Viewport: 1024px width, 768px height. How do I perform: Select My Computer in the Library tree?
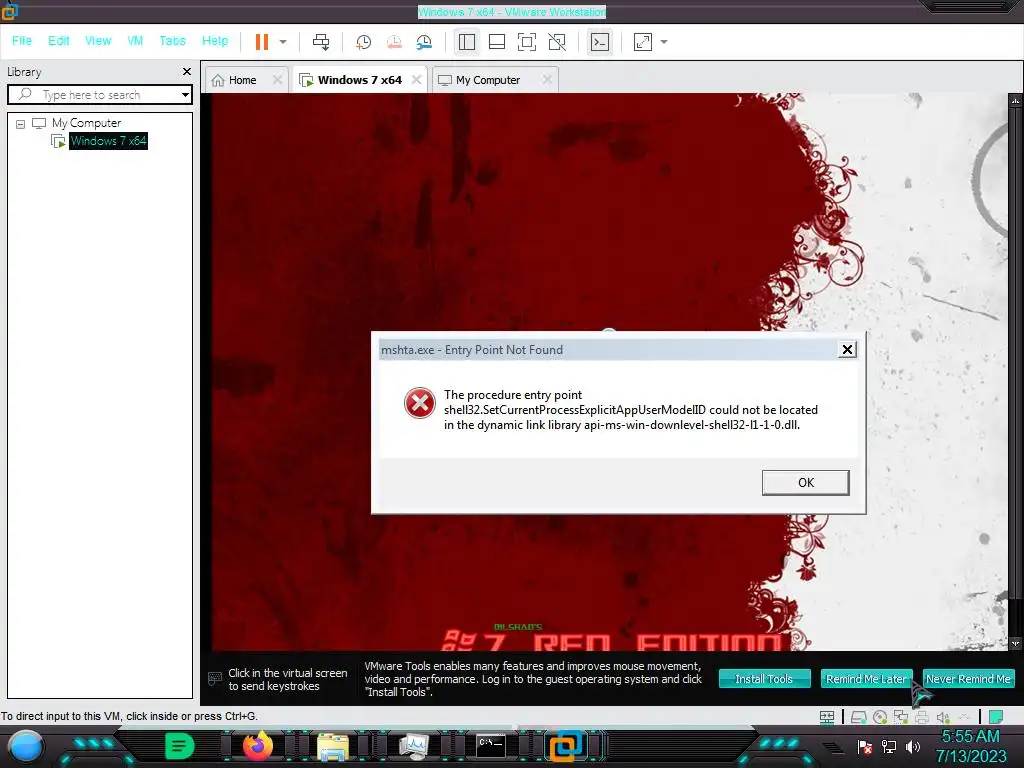(86, 123)
